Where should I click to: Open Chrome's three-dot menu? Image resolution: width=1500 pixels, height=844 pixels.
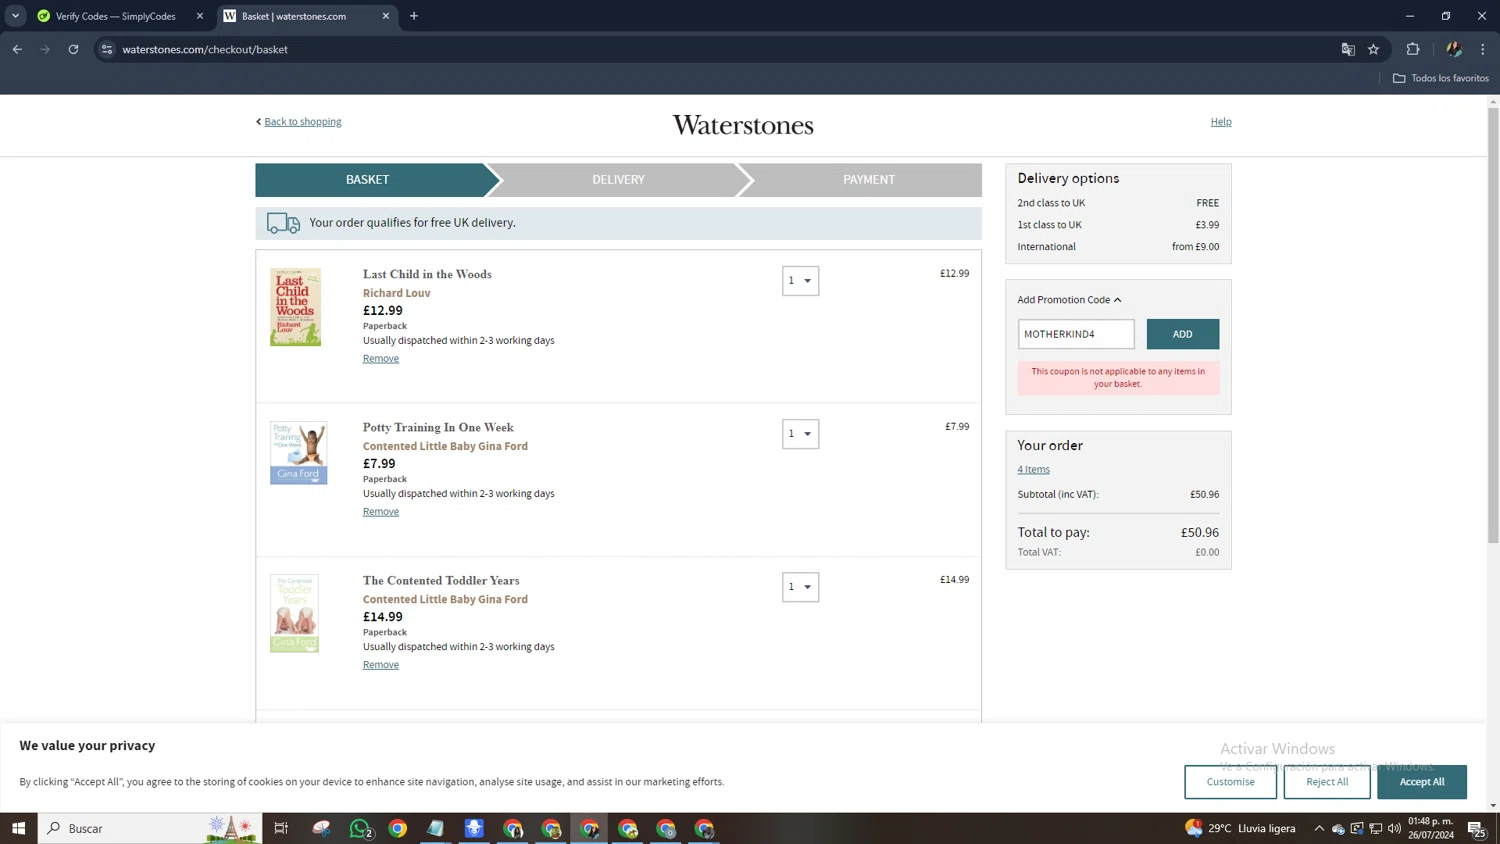[1483, 49]
